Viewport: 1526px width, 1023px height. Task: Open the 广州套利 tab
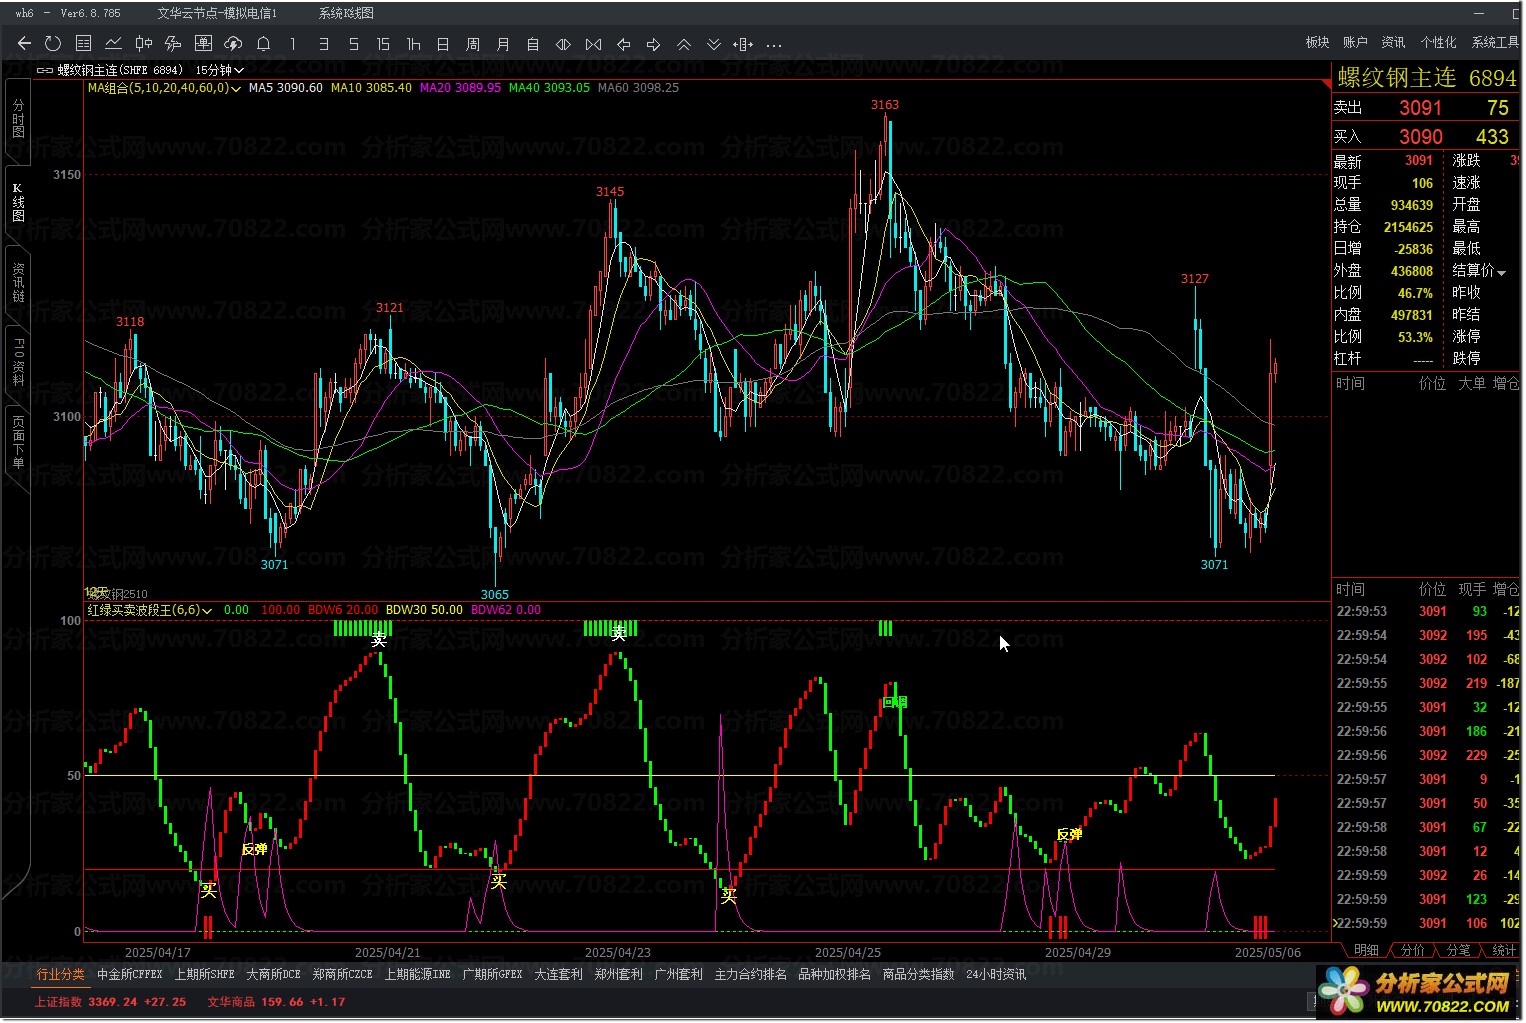pyautogui.click(x=678, y=974)
